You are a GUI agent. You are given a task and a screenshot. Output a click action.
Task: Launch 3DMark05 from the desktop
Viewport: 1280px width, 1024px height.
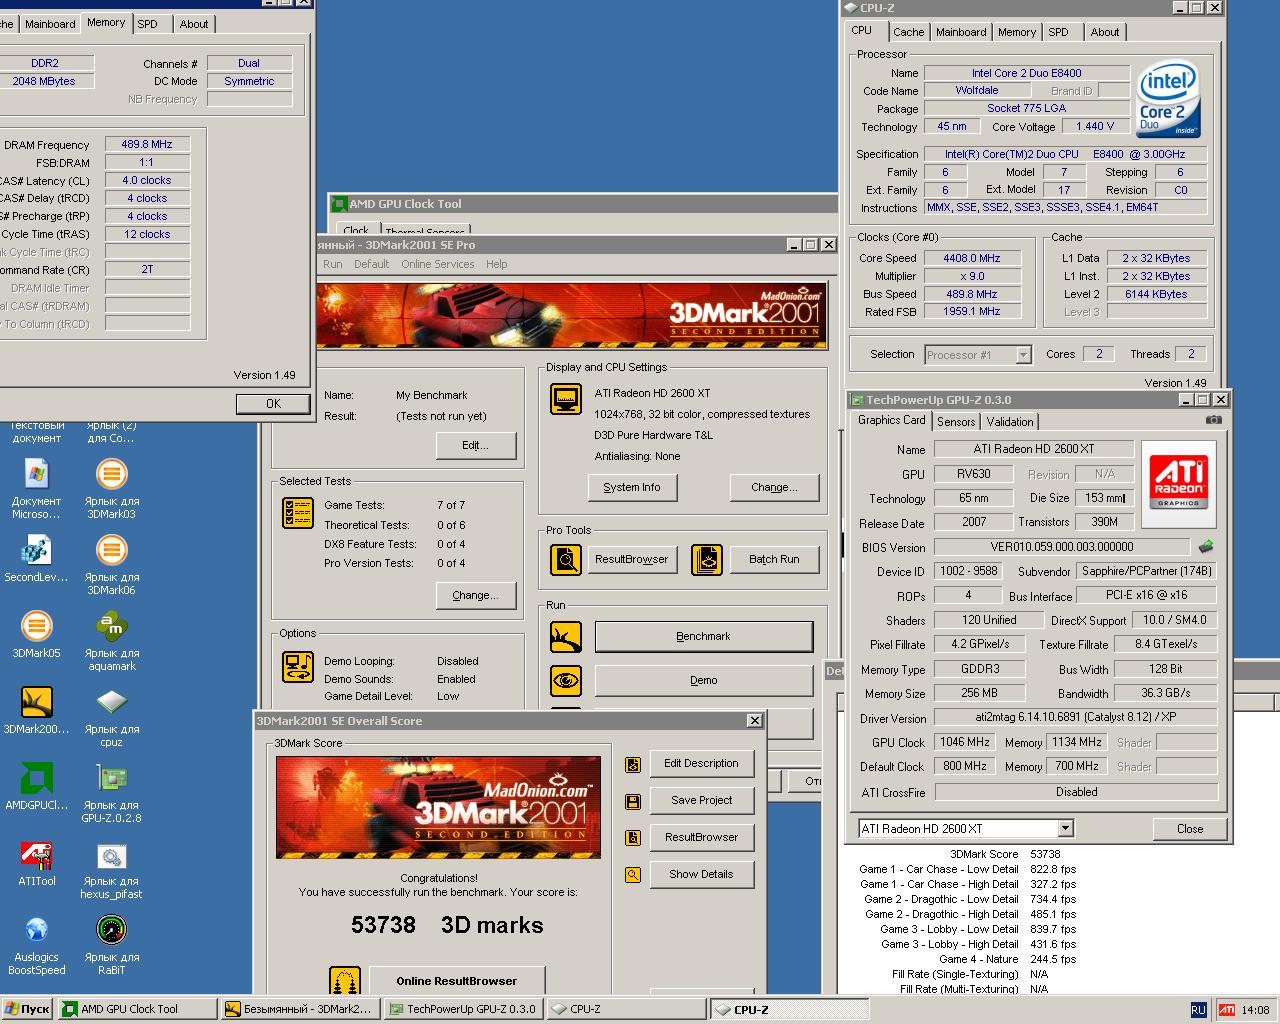tap(37, 626)
